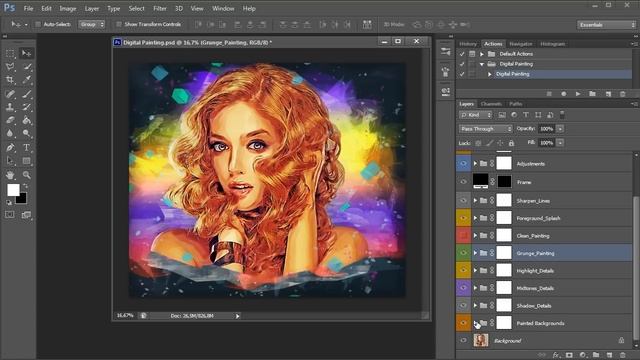Switch to the Navigator tab
Image resolution: width=640 pixels, height=360 pixels.
(521, 44)
